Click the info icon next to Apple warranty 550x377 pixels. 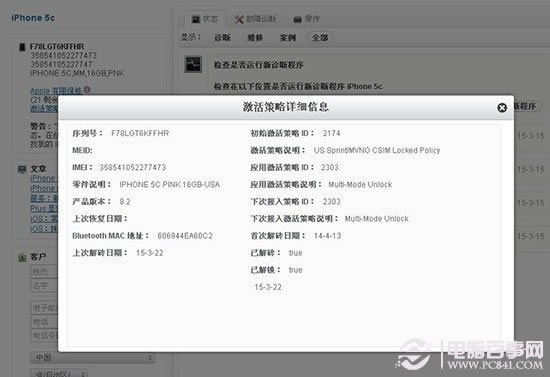coord(87,90)
